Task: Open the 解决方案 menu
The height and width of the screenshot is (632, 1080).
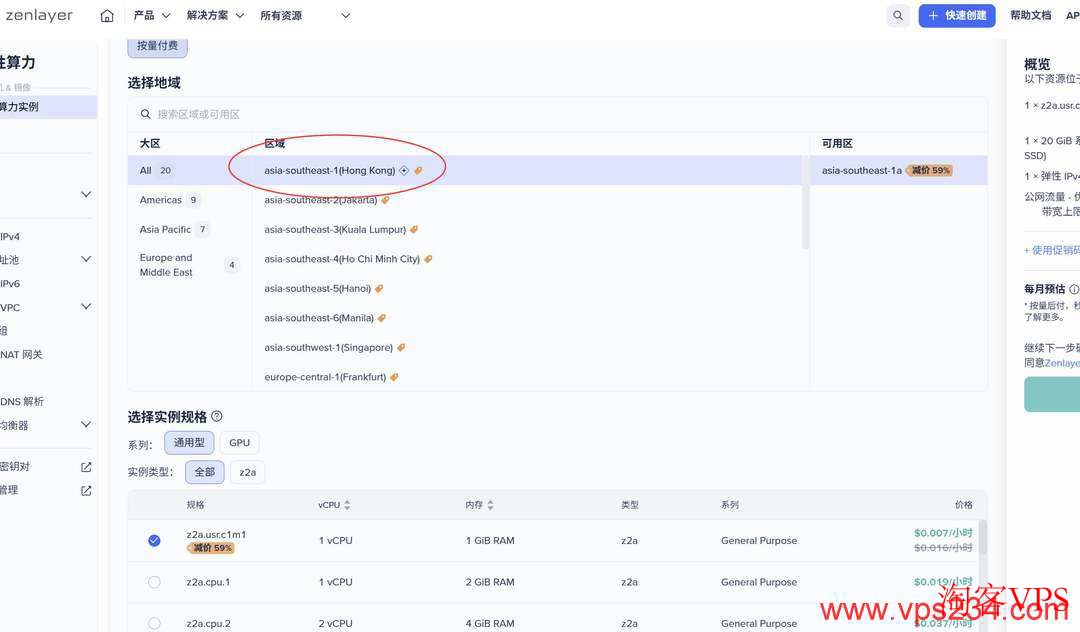Action: pos(208,15)
